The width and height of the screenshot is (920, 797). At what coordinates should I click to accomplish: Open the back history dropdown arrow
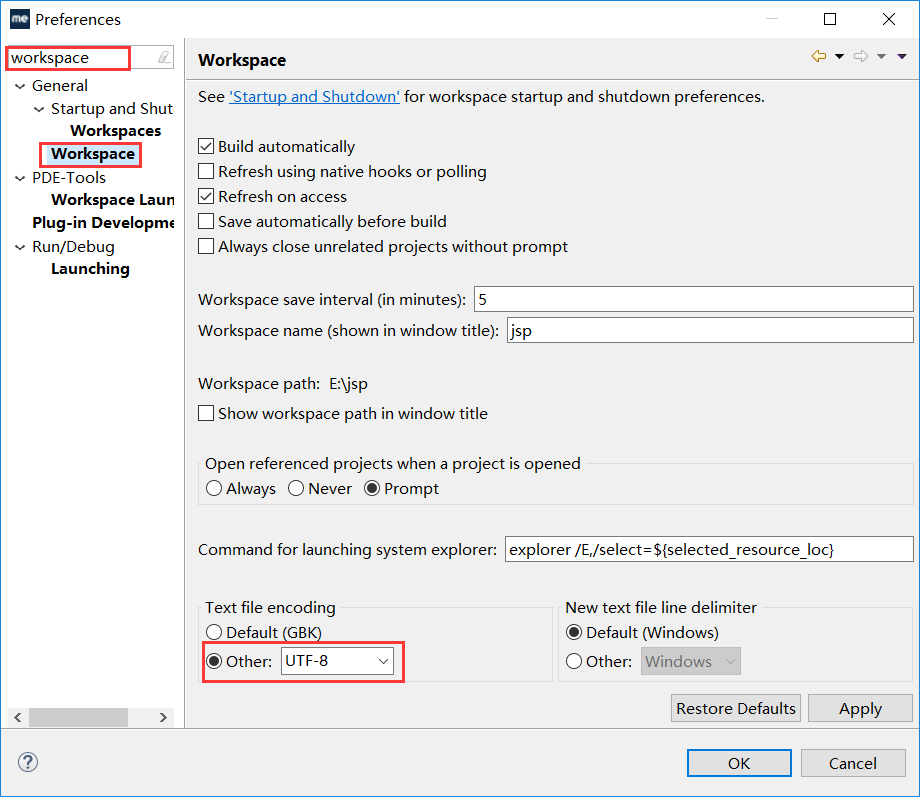[840, 56]
